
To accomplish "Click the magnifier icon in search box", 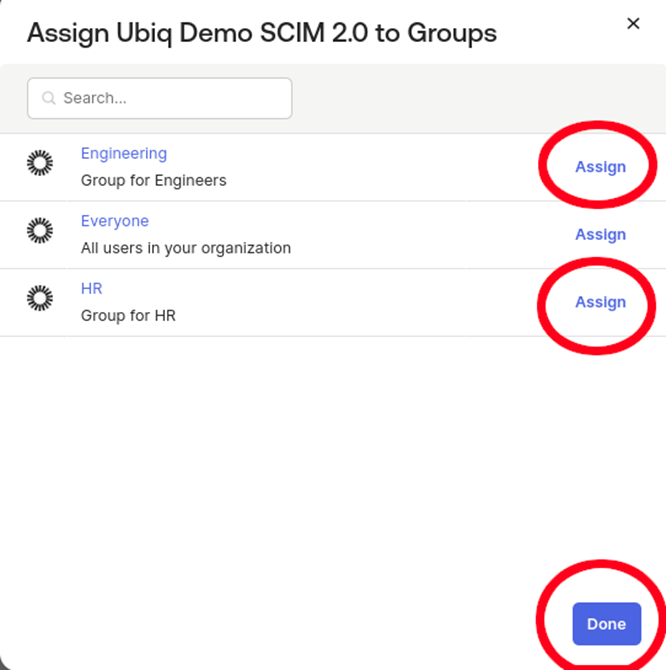I will click(x=49, y=98).
